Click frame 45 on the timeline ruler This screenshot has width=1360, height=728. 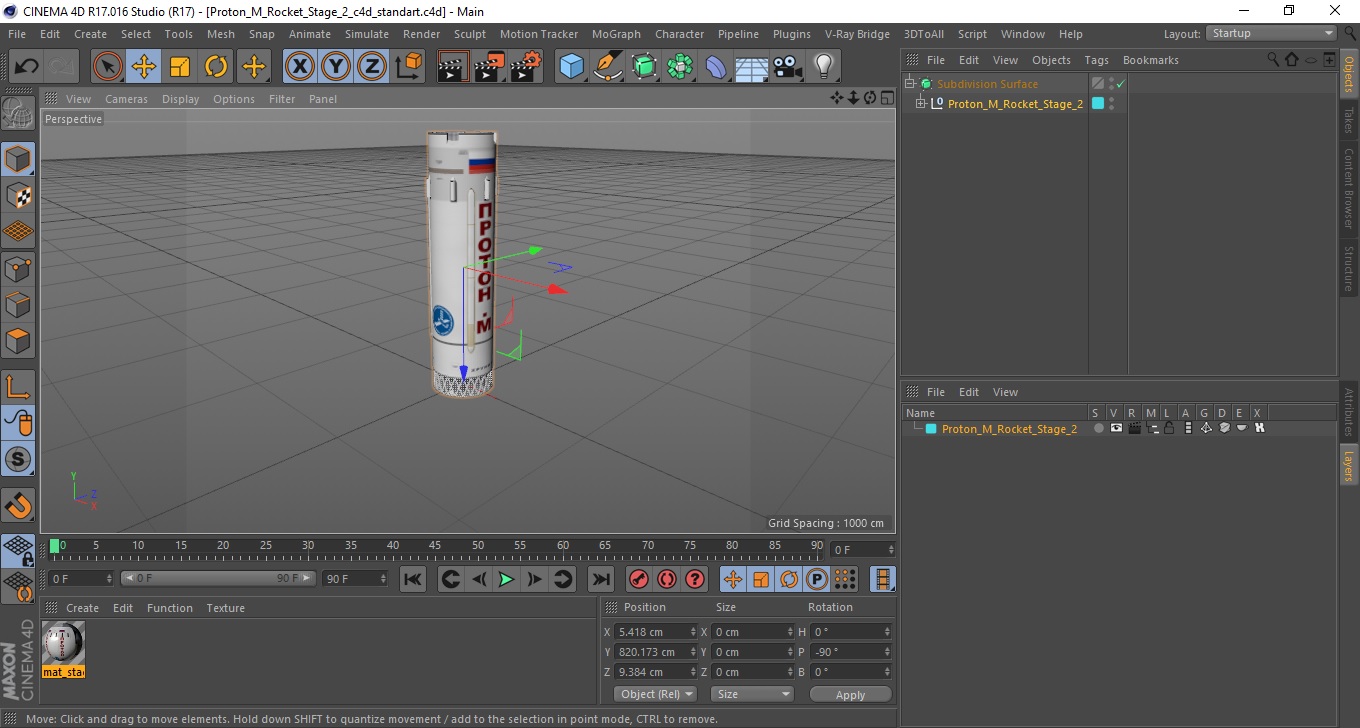pos(436,546)
